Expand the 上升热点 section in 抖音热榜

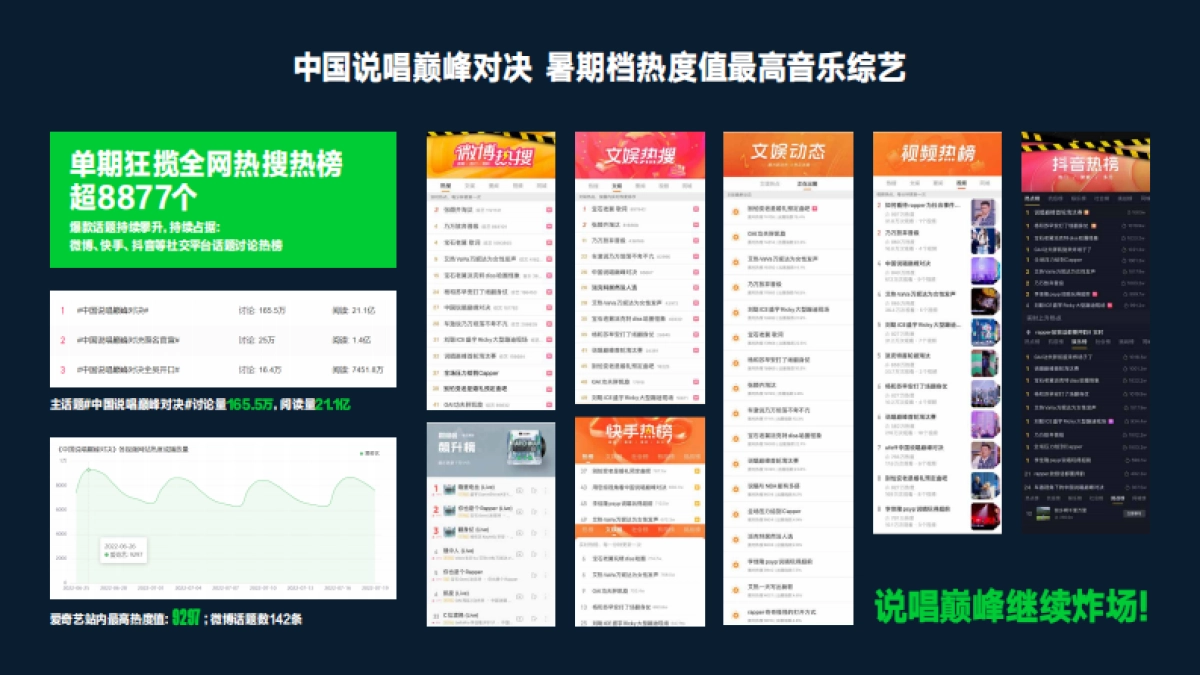coord(1042,317)
